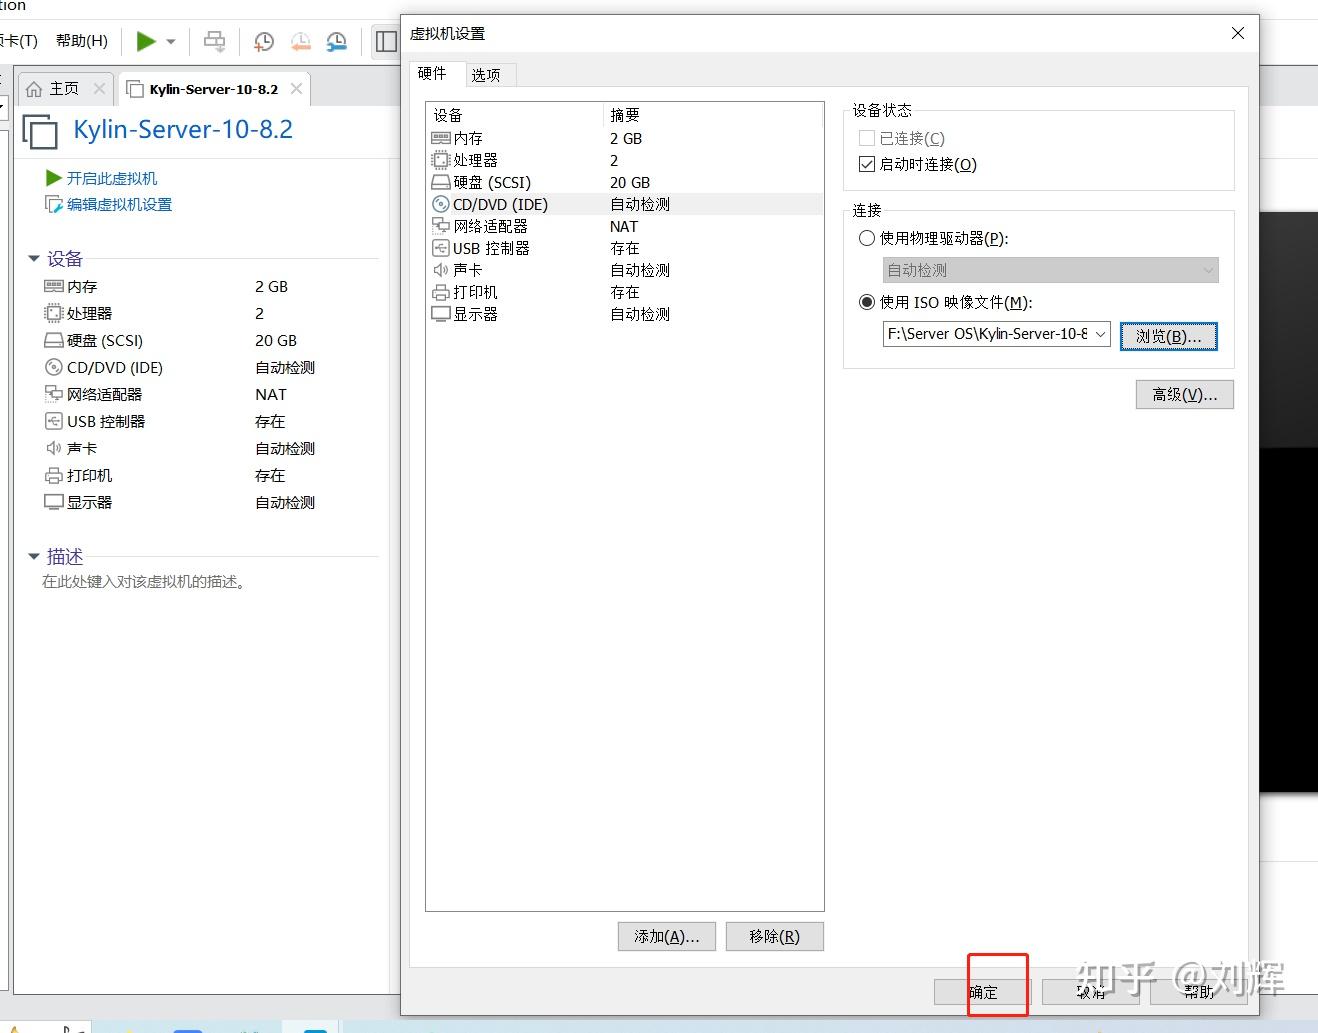Click the green power-on play toolbar icon
The height and width of the screenshot is (1033, 1318).
[146, 41]
